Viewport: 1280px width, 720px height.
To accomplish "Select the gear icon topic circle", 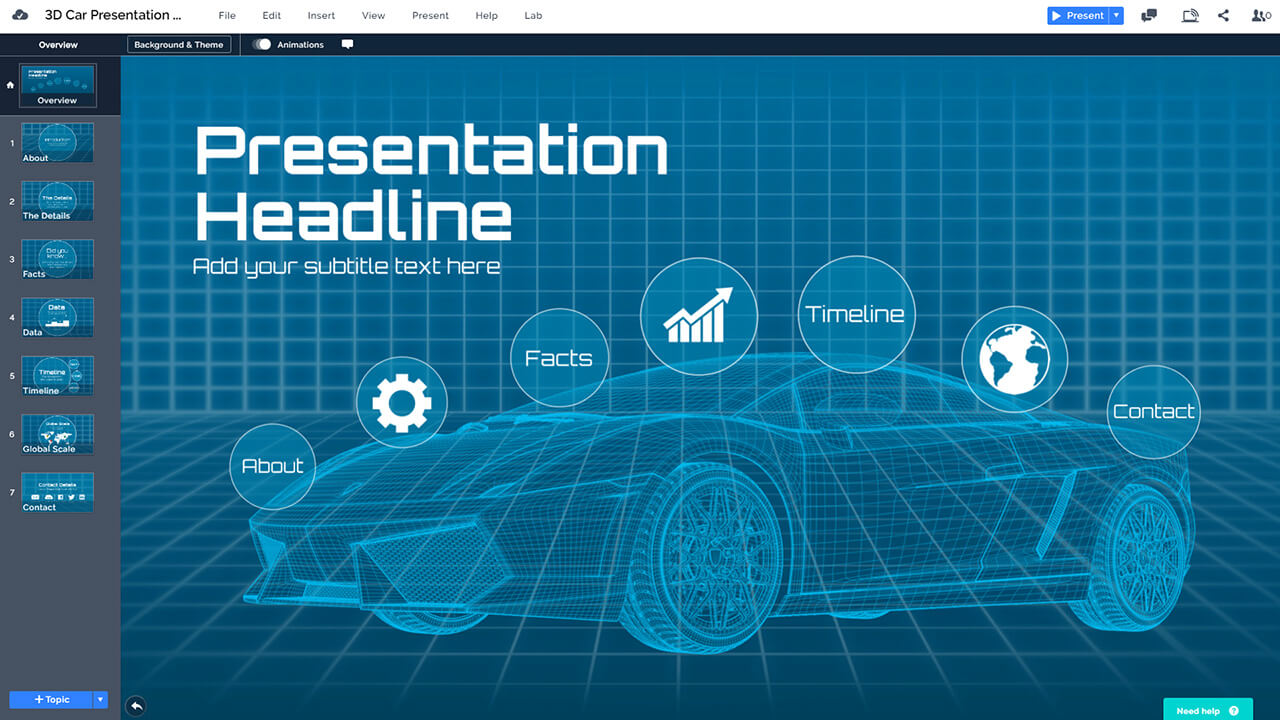I will [x=401, y=402].
